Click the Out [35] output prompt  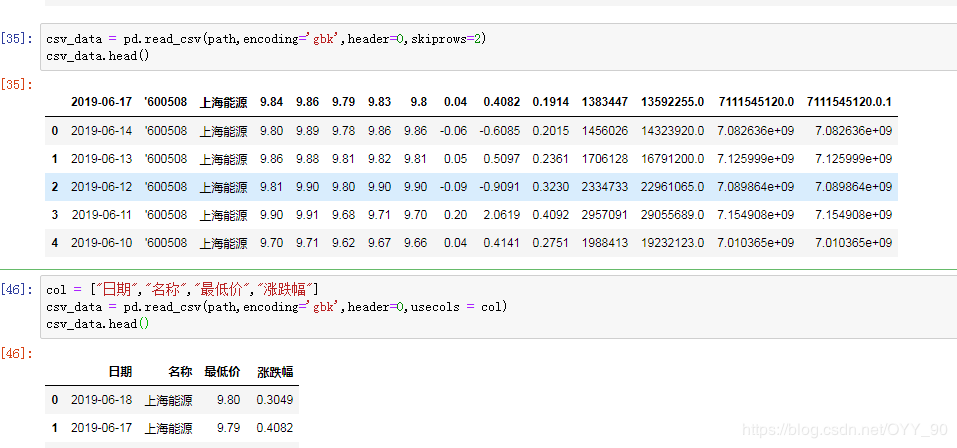[17, 84]
